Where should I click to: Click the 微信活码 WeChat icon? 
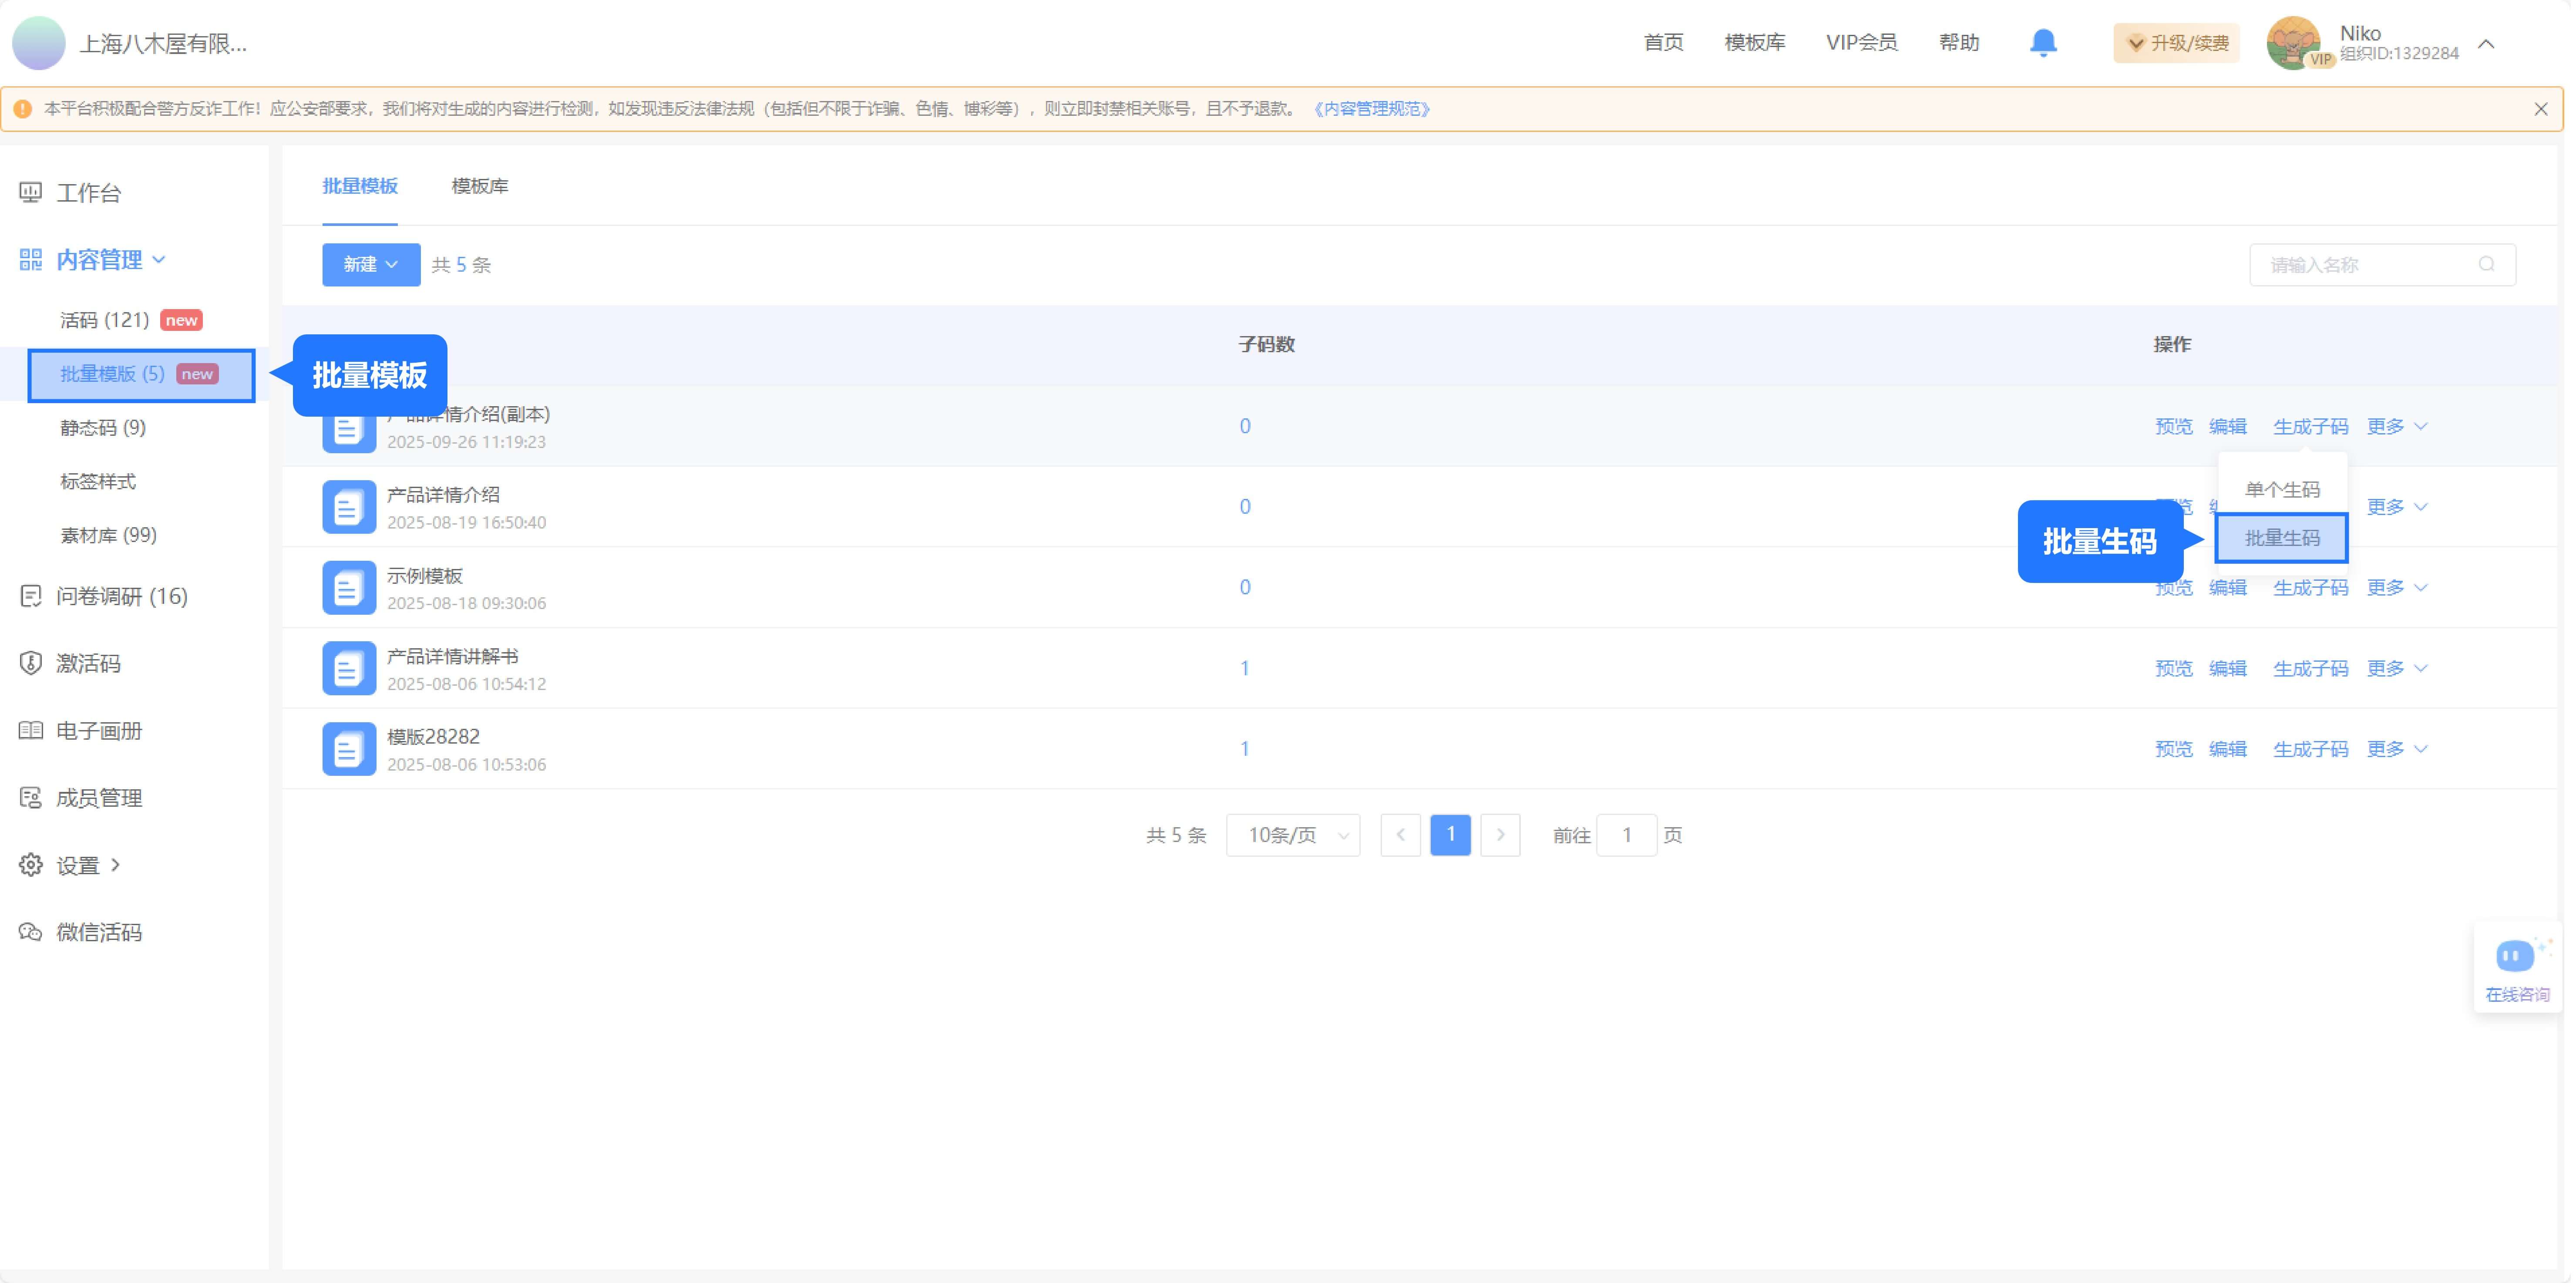pos(31,932)
